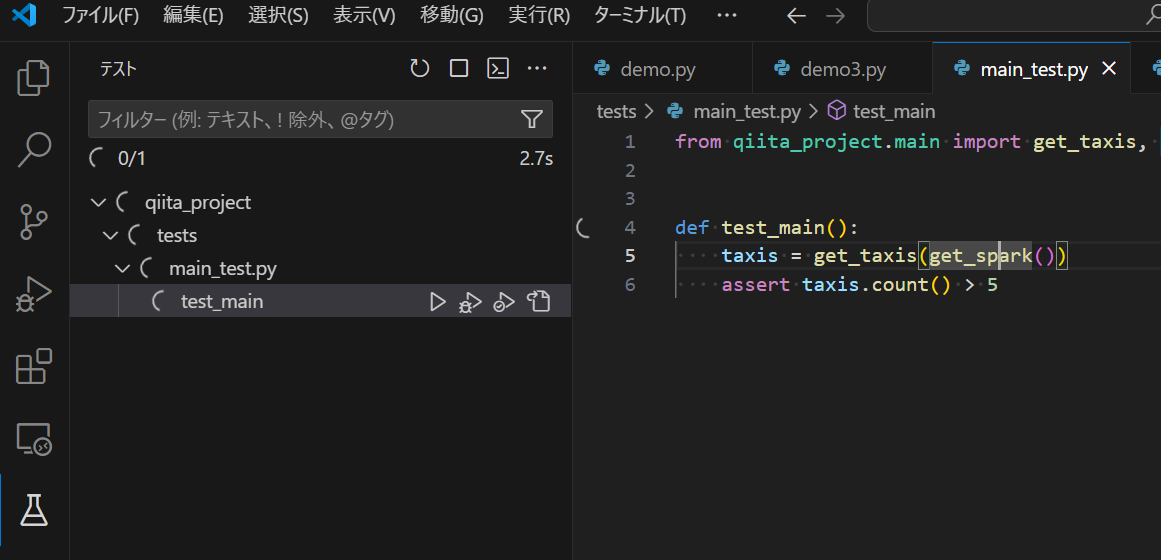Screen dimensions: 1161x560
Task: Select the Testing flask icon
Action: coord(34,510)
